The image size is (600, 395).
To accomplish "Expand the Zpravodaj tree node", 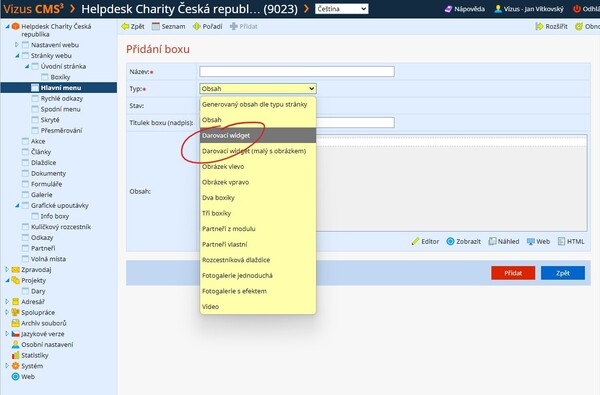I will point(7,269).
